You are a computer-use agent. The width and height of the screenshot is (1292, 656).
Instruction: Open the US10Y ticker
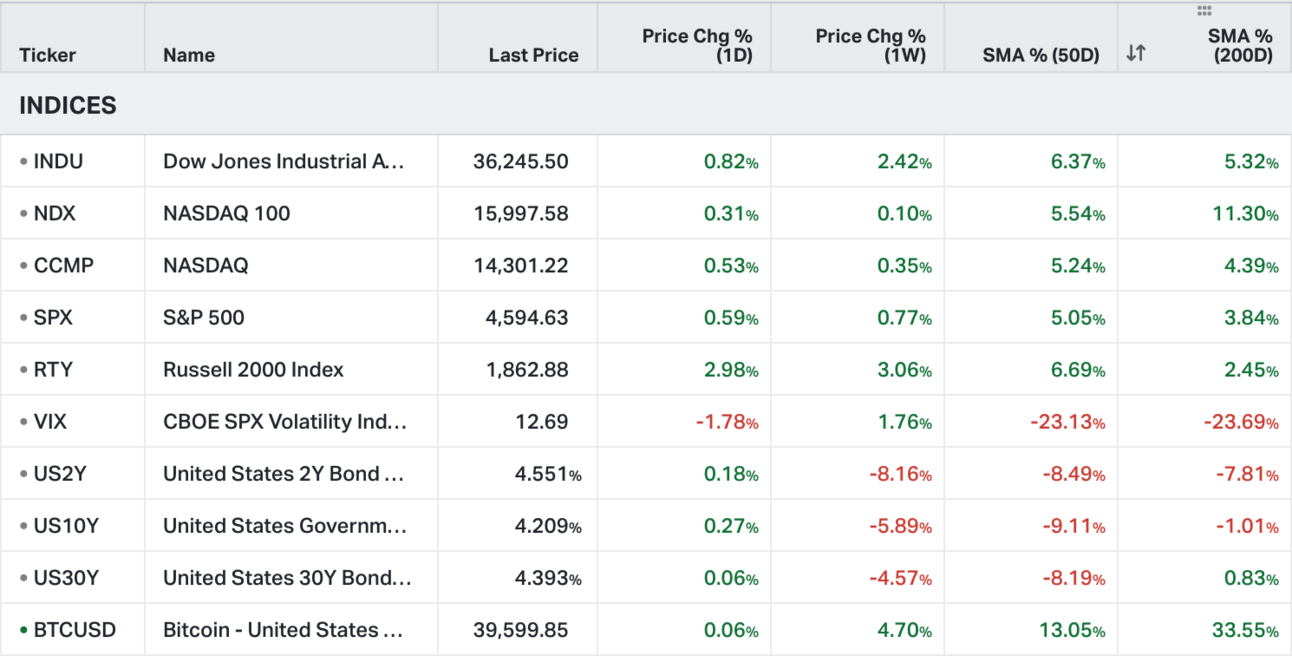coord(66,525)
